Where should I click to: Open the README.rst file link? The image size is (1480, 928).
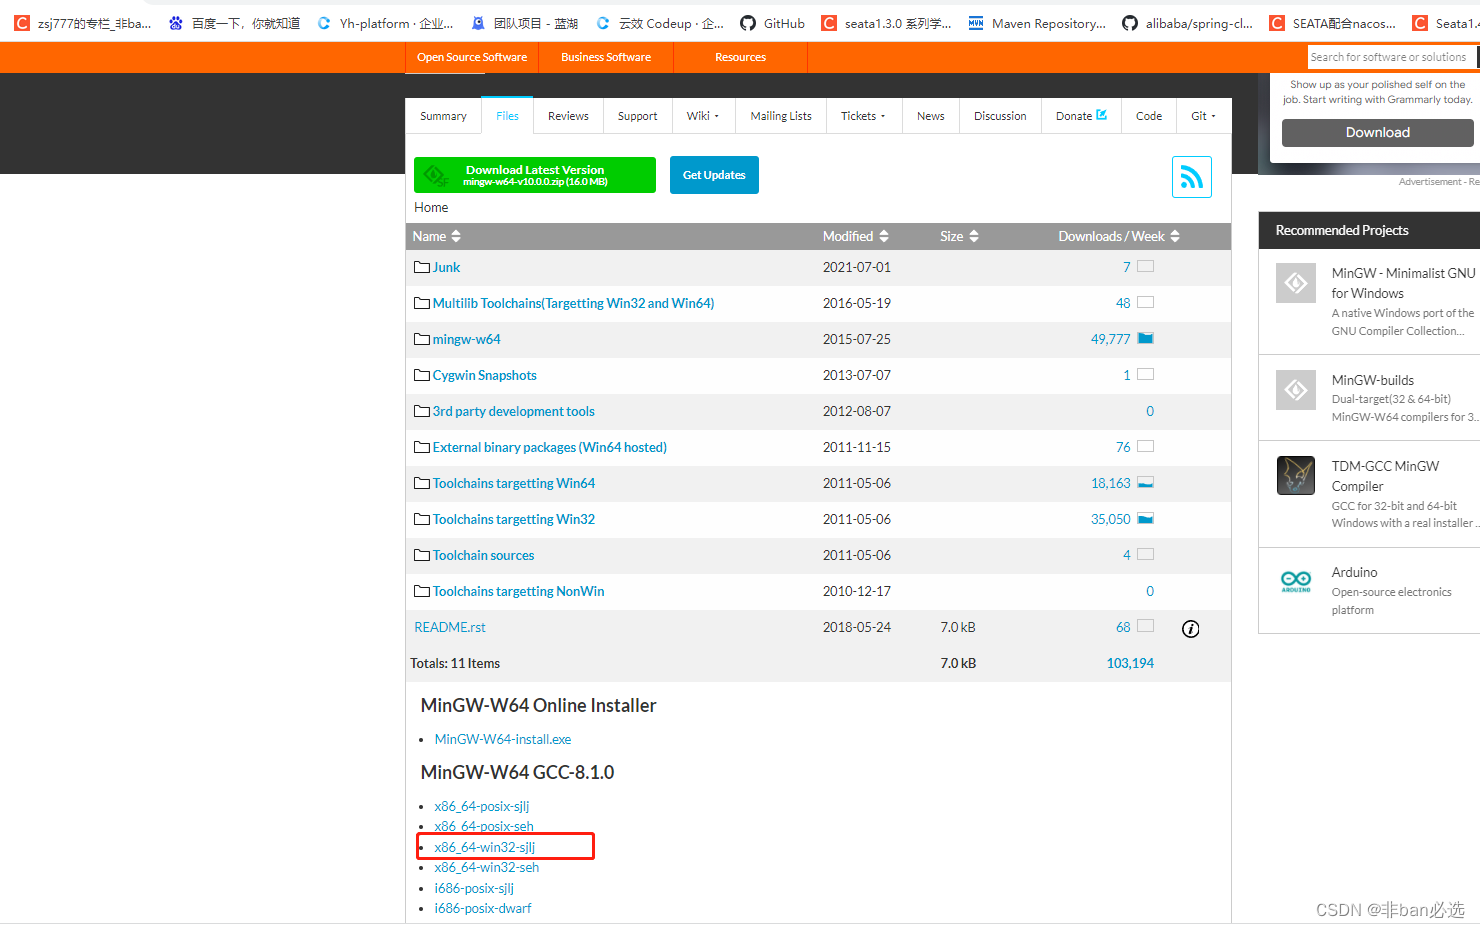[x=450, y=627]
